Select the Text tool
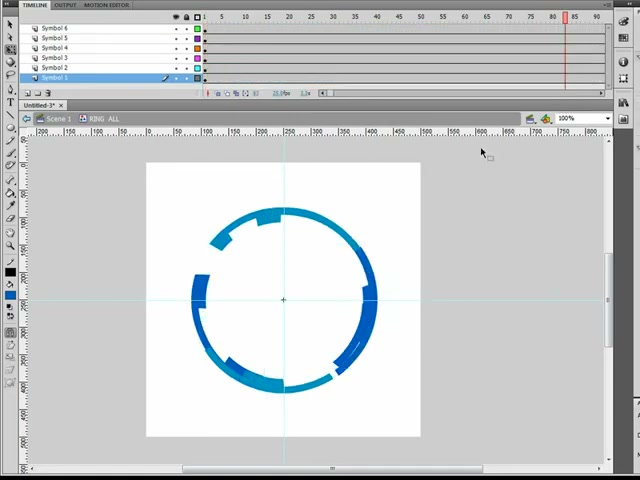 [x=10, y=102]
